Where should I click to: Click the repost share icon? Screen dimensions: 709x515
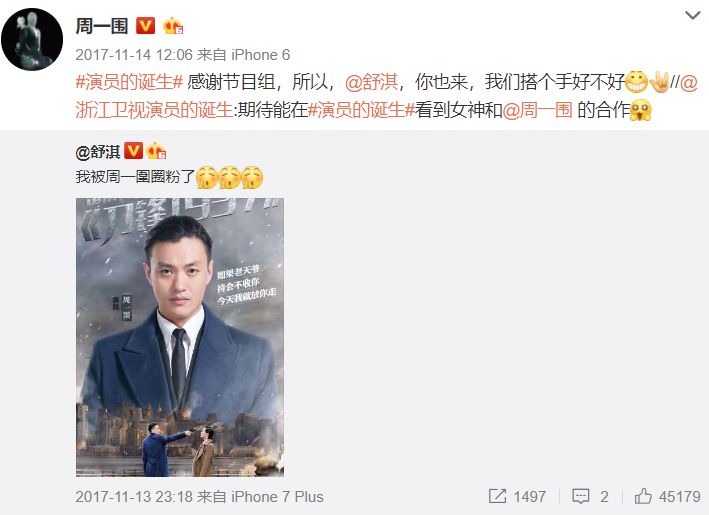point(497,496)
